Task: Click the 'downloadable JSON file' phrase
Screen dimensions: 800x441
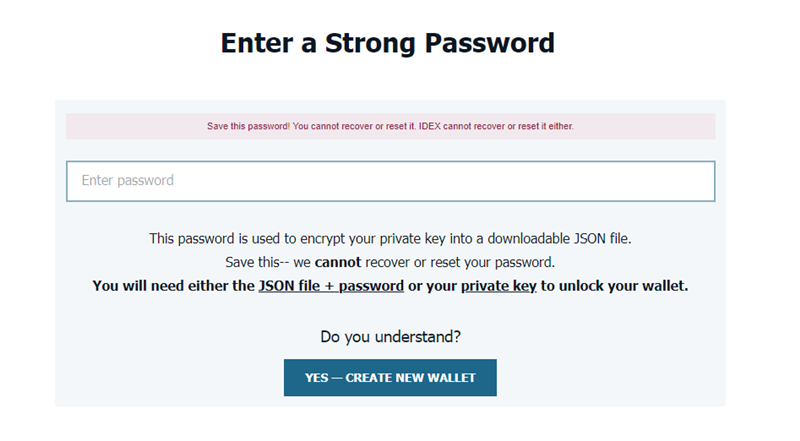Action: click(559, 239)
